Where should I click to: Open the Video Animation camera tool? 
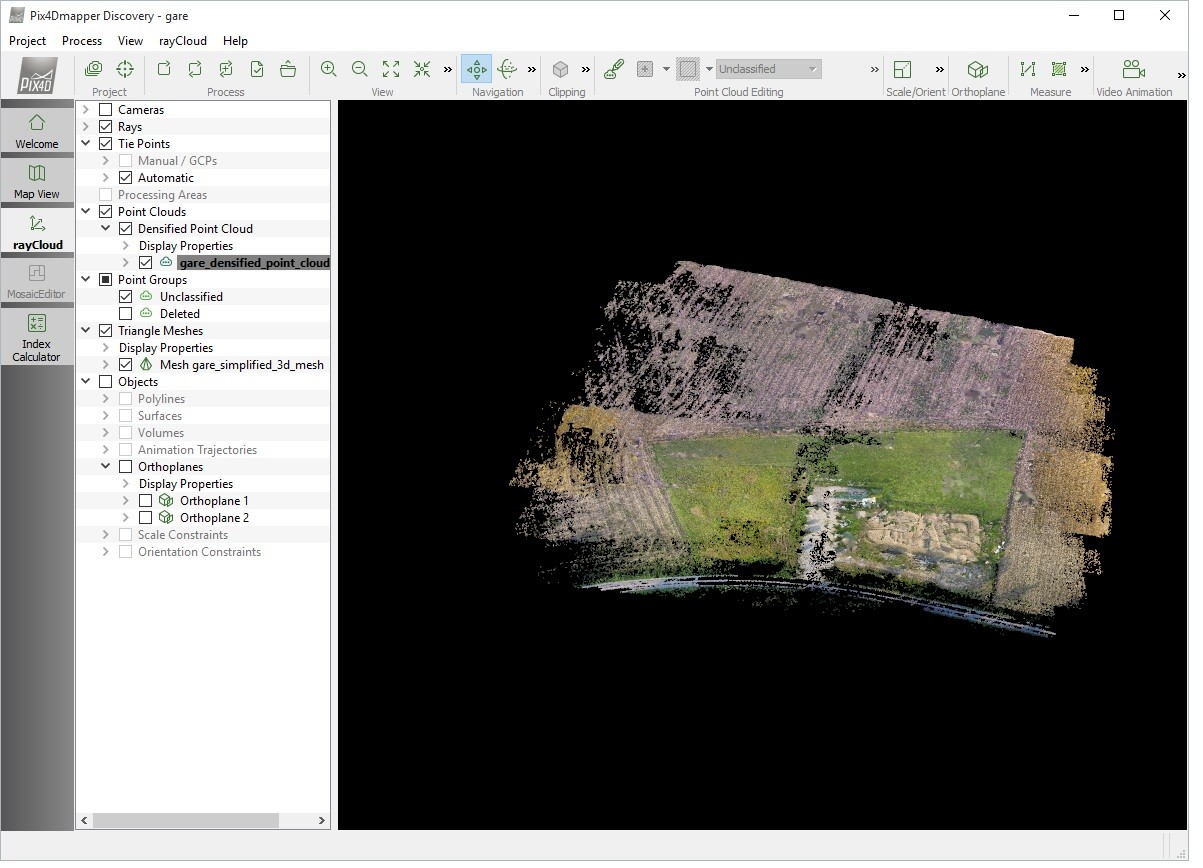click(1133, 69)
